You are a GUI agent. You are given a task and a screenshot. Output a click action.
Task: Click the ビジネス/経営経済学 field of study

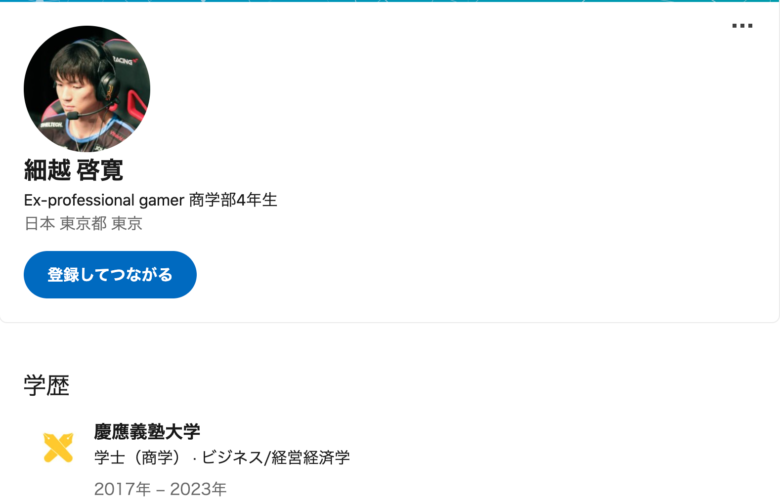point(276,457)
